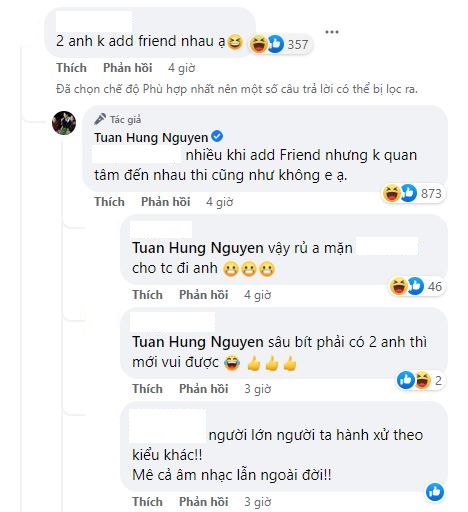Image resolution: width=468 pixels, height=512 pixels.
Task: Open the '4 giờ' timestamp on the top comment
Action: [x=181, y=68]
